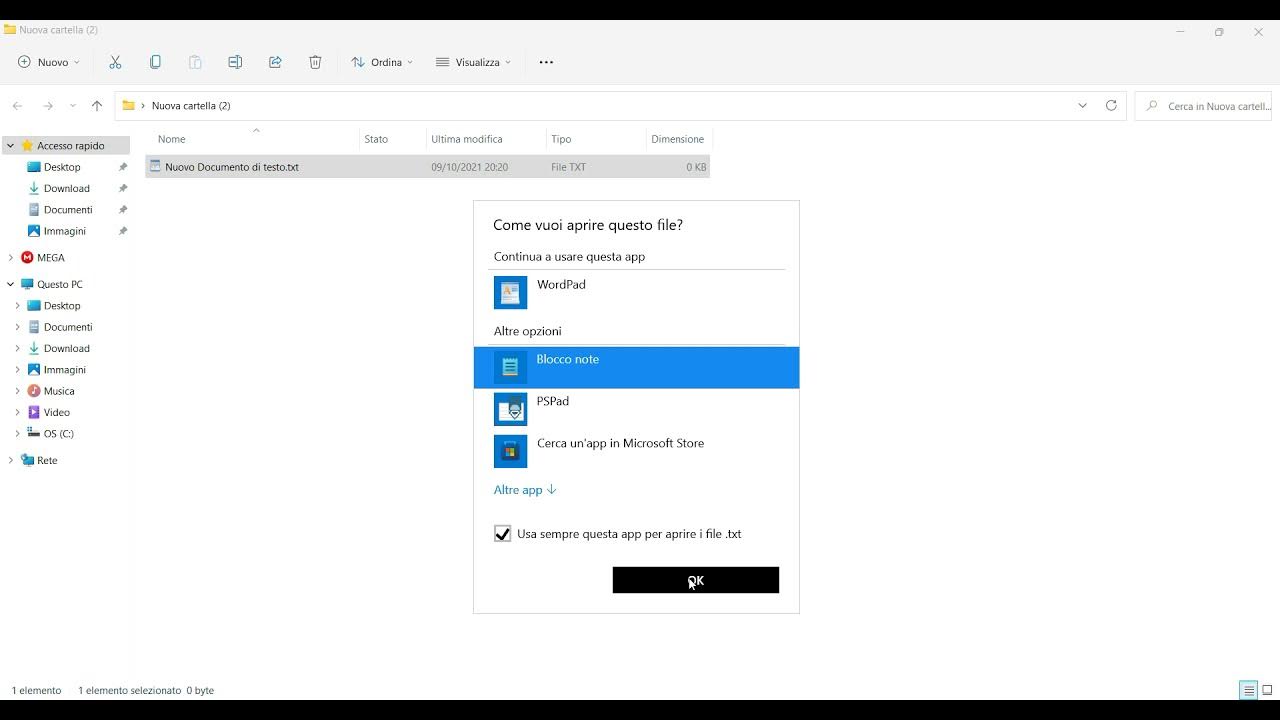Uncheck Usa sempre questa app checkbox
This screenshot has width=1280, height=720.
502,533
